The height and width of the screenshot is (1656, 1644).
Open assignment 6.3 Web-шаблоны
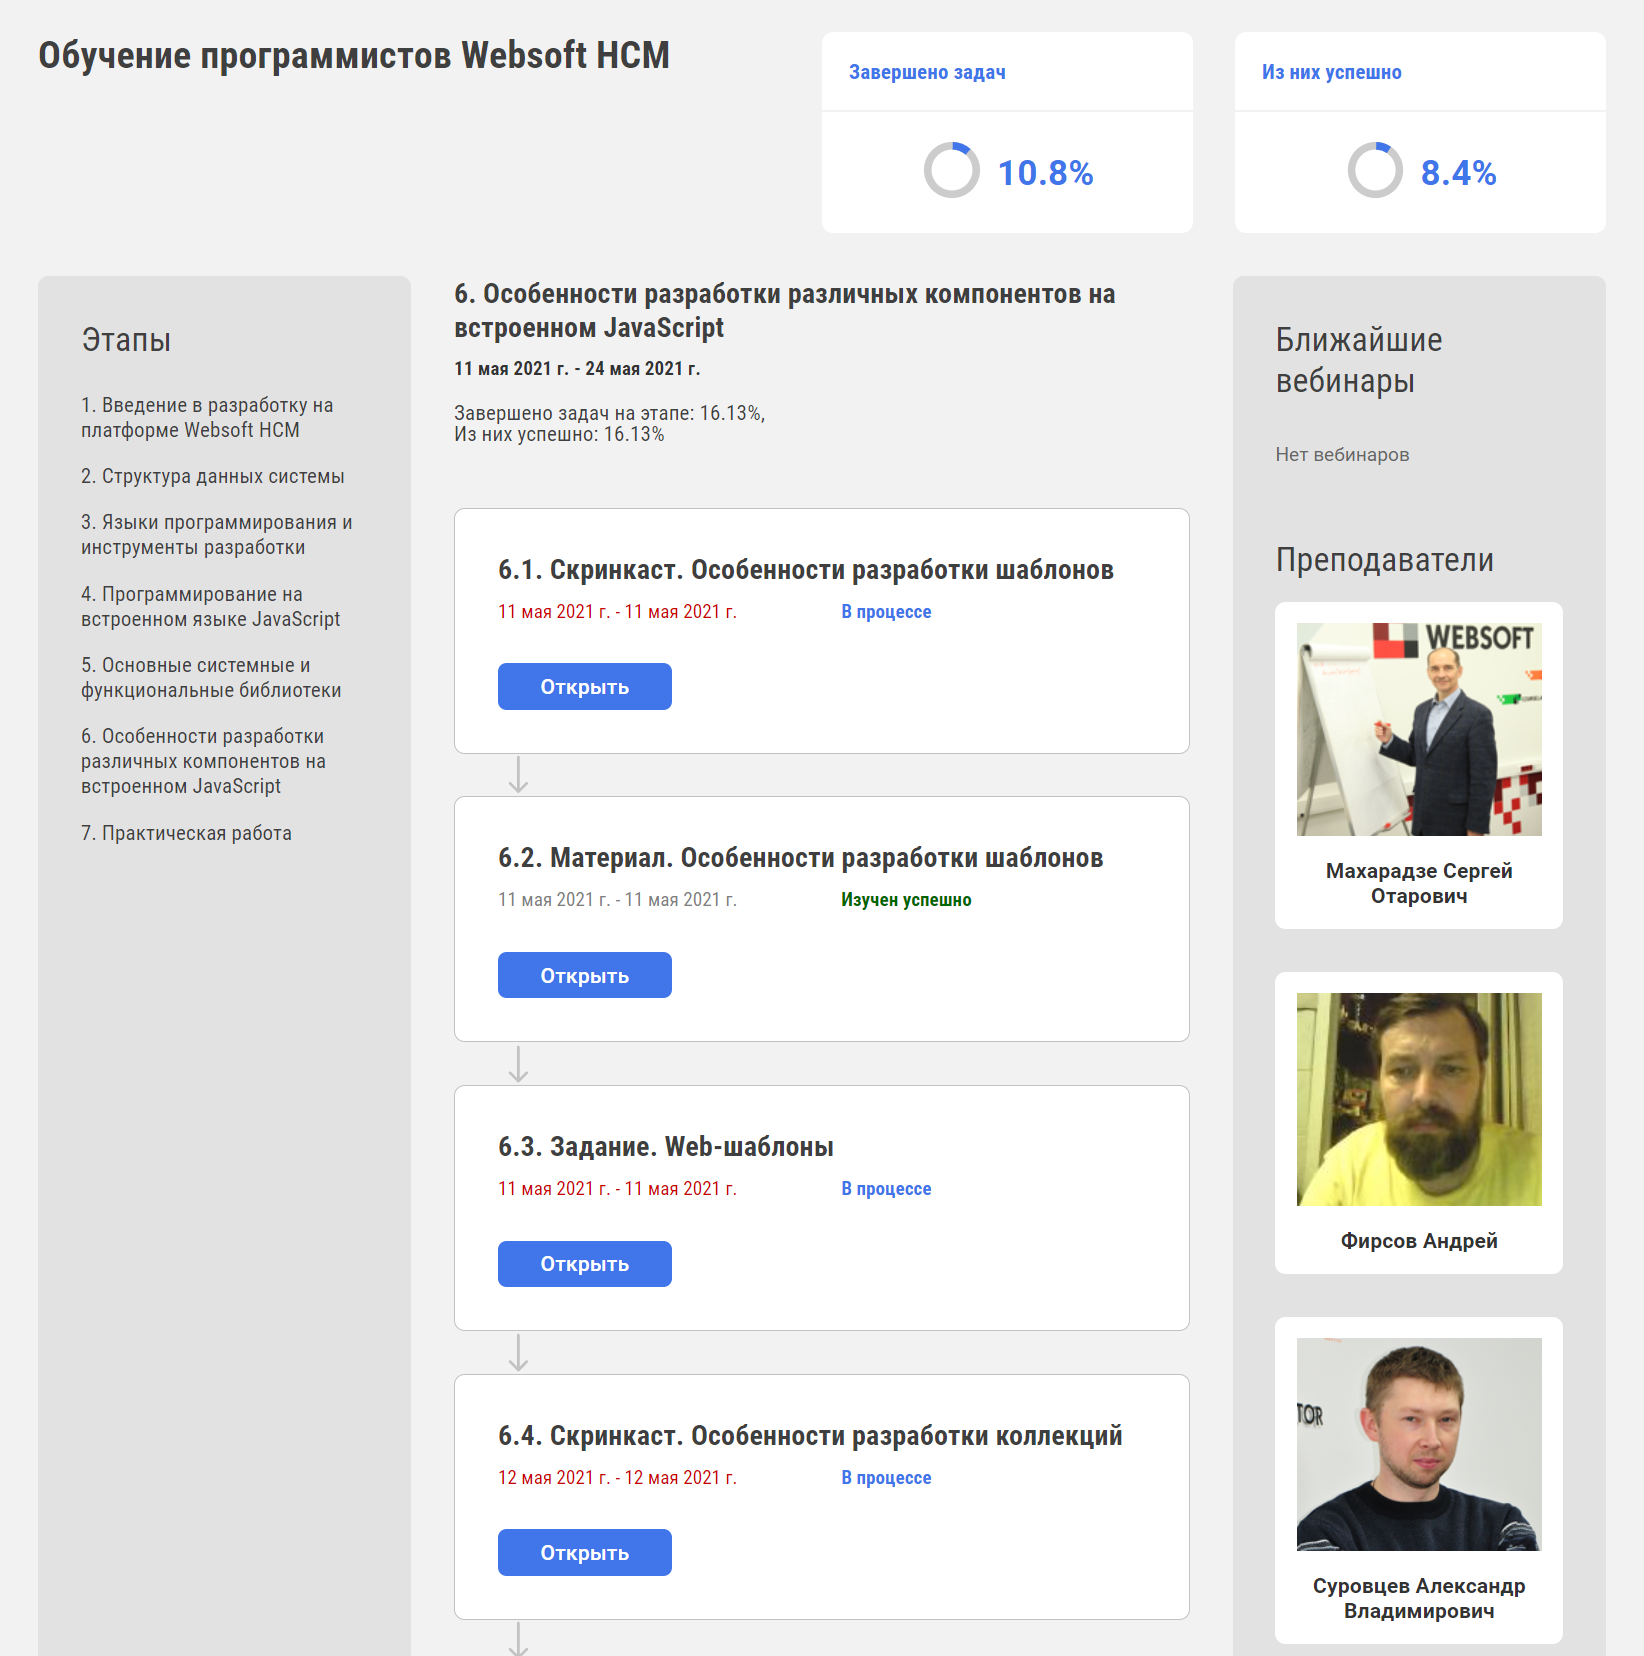tap(584, 1263)
